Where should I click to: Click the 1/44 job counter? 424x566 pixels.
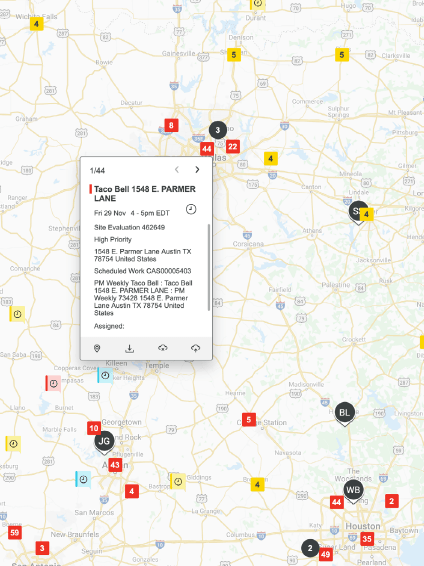pos(97,171)
